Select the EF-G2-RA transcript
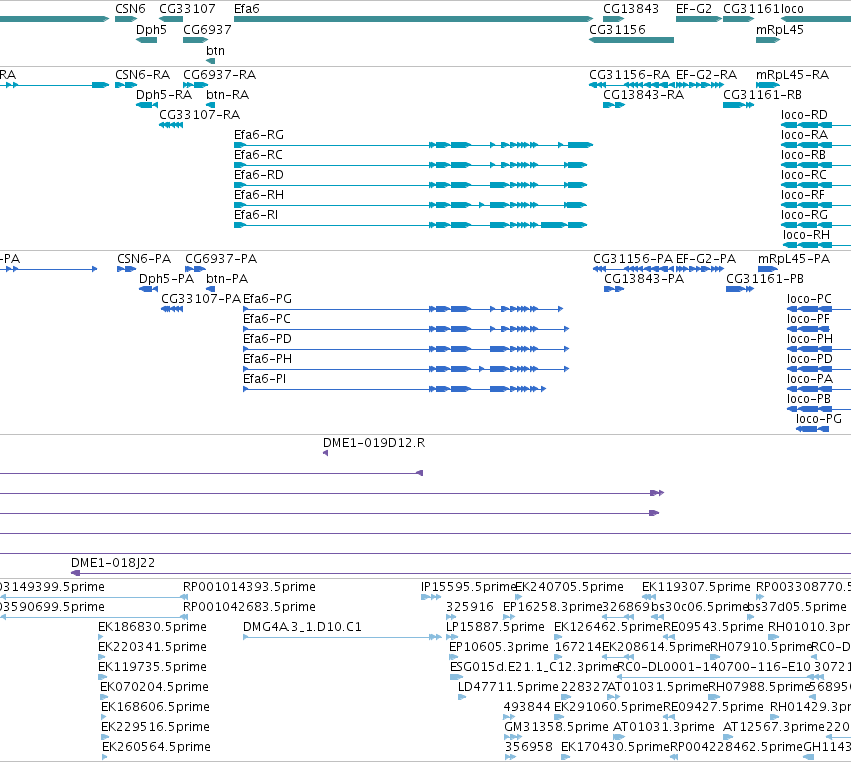This screenshot has width=851, height=762. coord(700,85)
